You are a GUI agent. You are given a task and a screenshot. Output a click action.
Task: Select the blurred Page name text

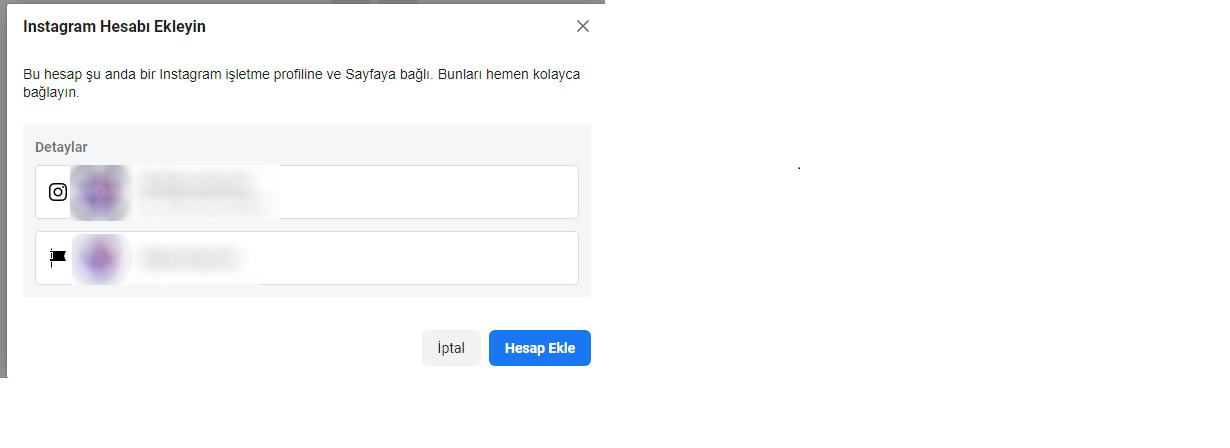[190, 258]
